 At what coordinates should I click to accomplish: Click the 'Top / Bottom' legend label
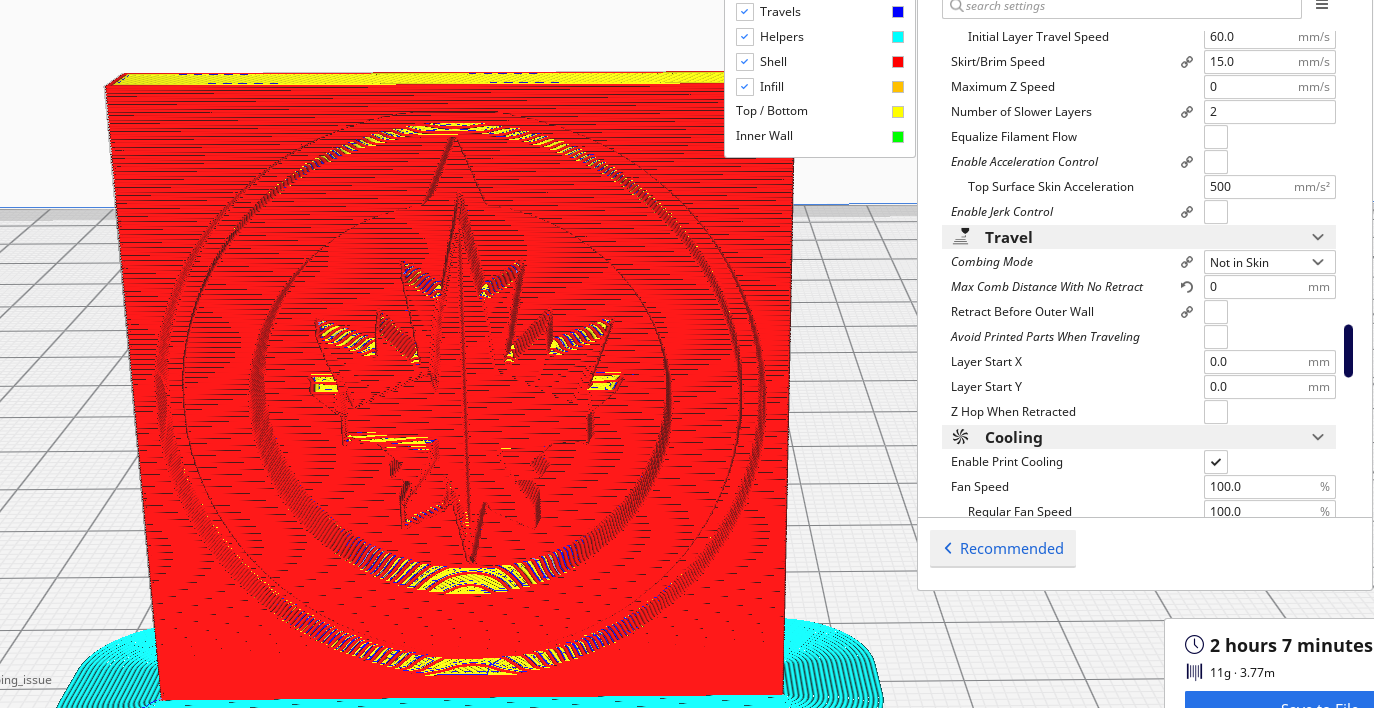[771, 111]
